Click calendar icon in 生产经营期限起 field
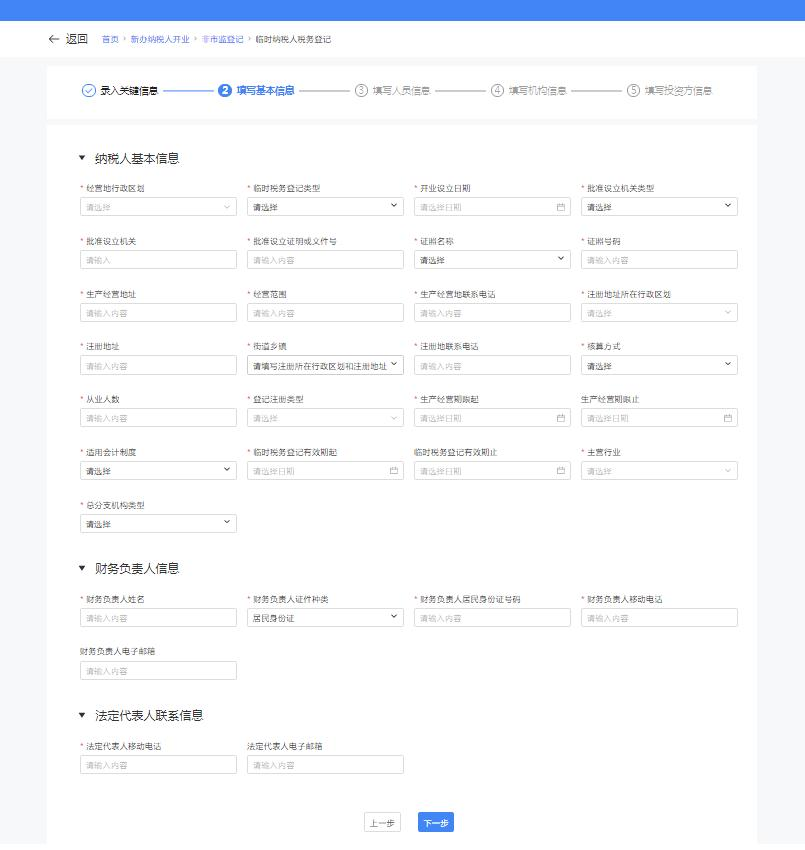 click(x=561, y=418)
